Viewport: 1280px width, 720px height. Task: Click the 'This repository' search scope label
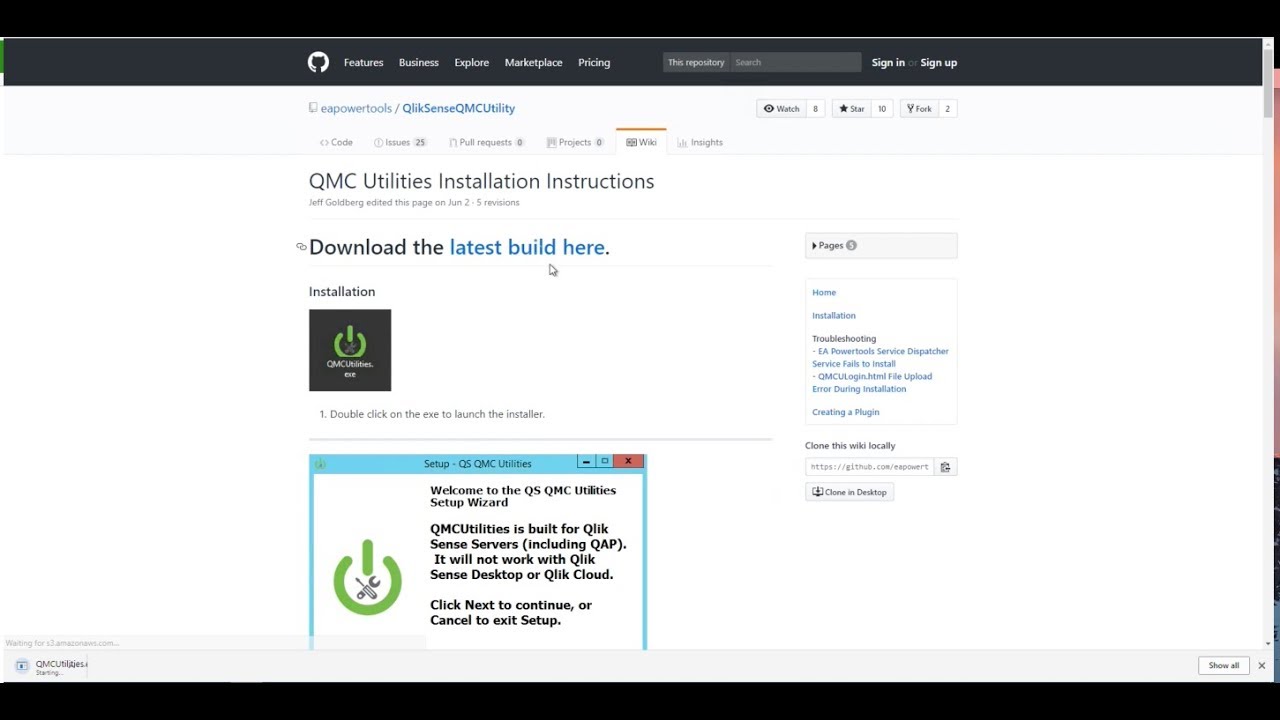[x=696, y=63]
